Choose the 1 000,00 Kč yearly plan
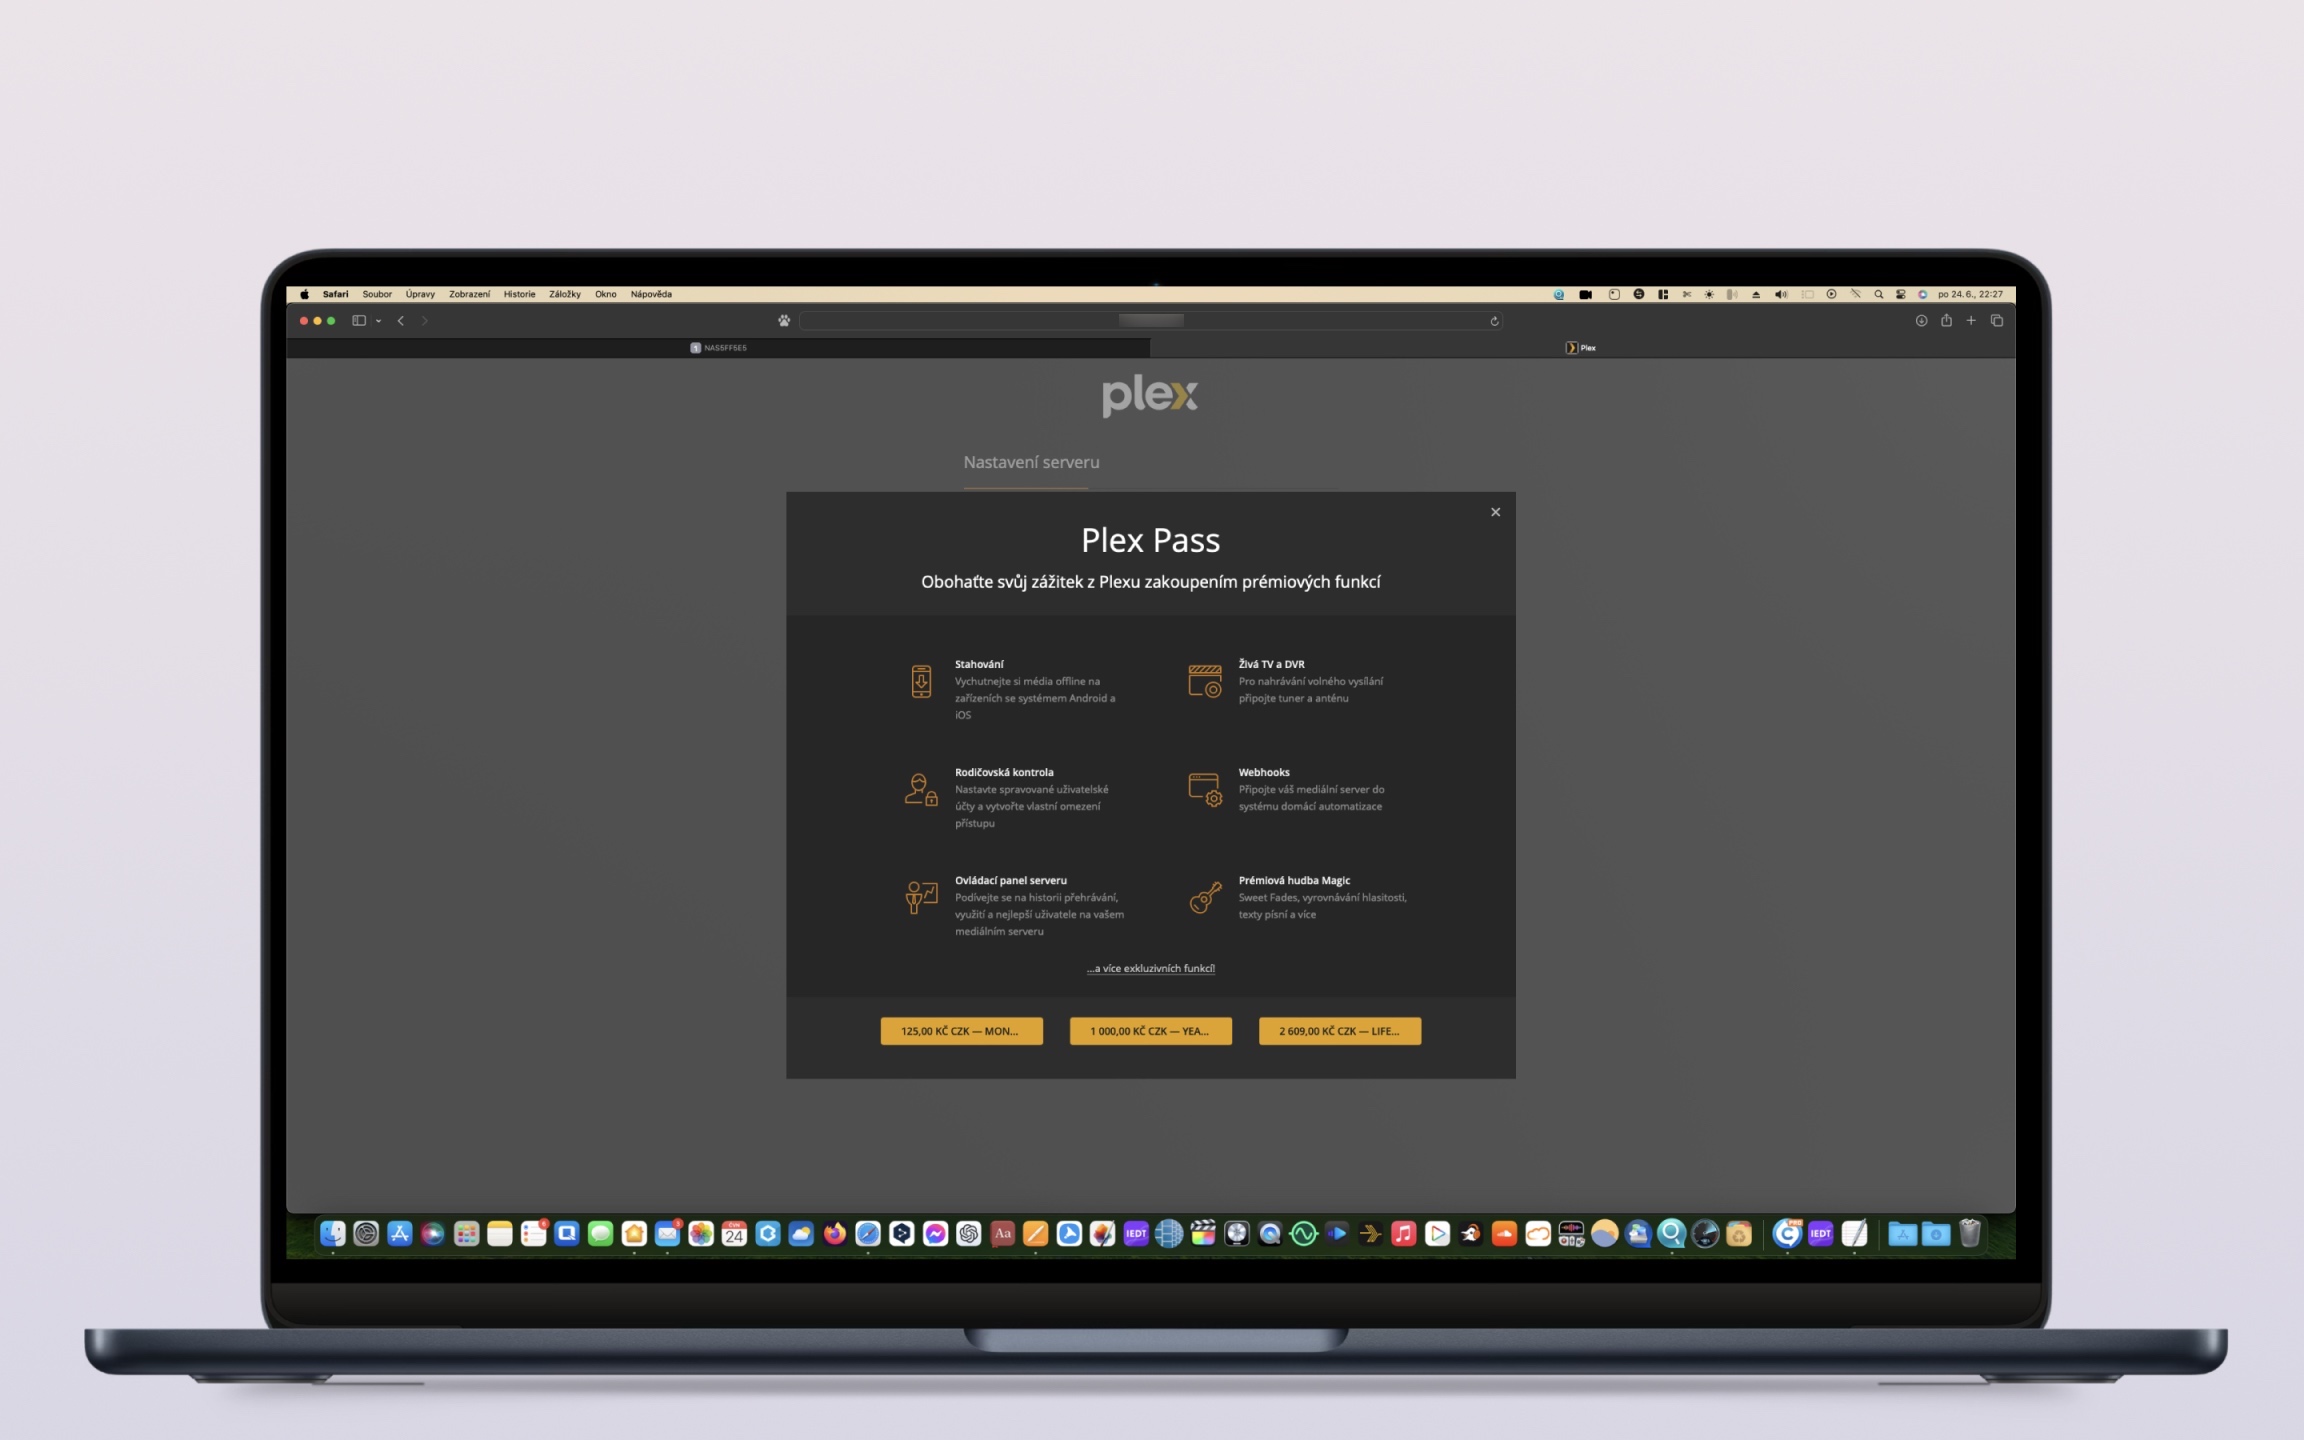The image size is (2304, 1440). click(x=1150, y=1031)
